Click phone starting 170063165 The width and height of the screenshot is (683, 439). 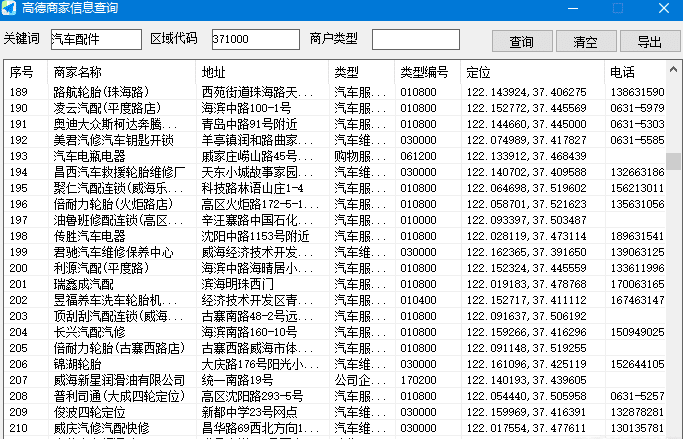click(637, 284)
